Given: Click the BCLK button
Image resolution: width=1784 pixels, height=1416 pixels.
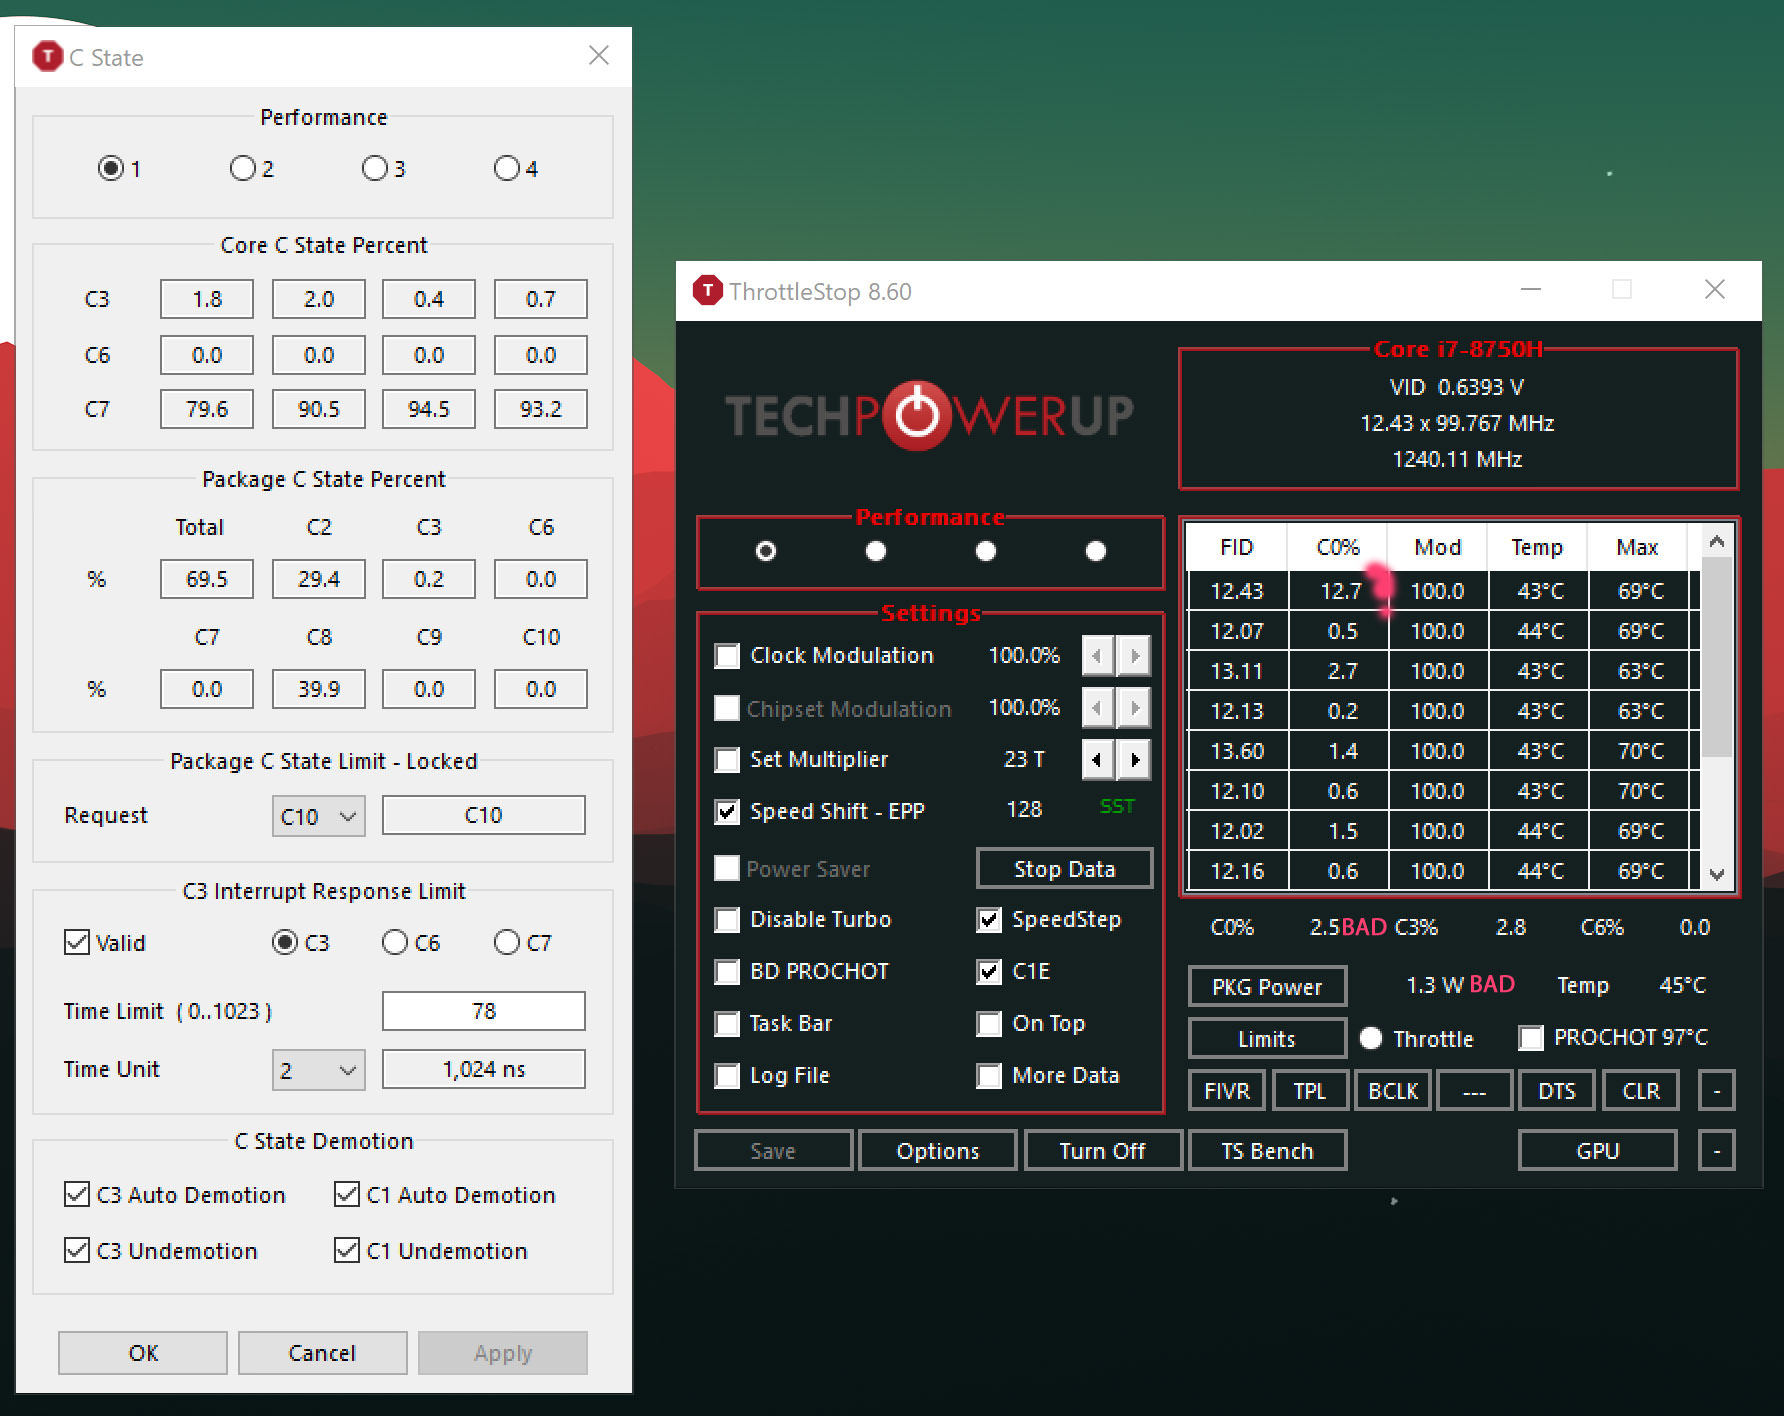Looking at the screenshot, I should [1393, 1090].
